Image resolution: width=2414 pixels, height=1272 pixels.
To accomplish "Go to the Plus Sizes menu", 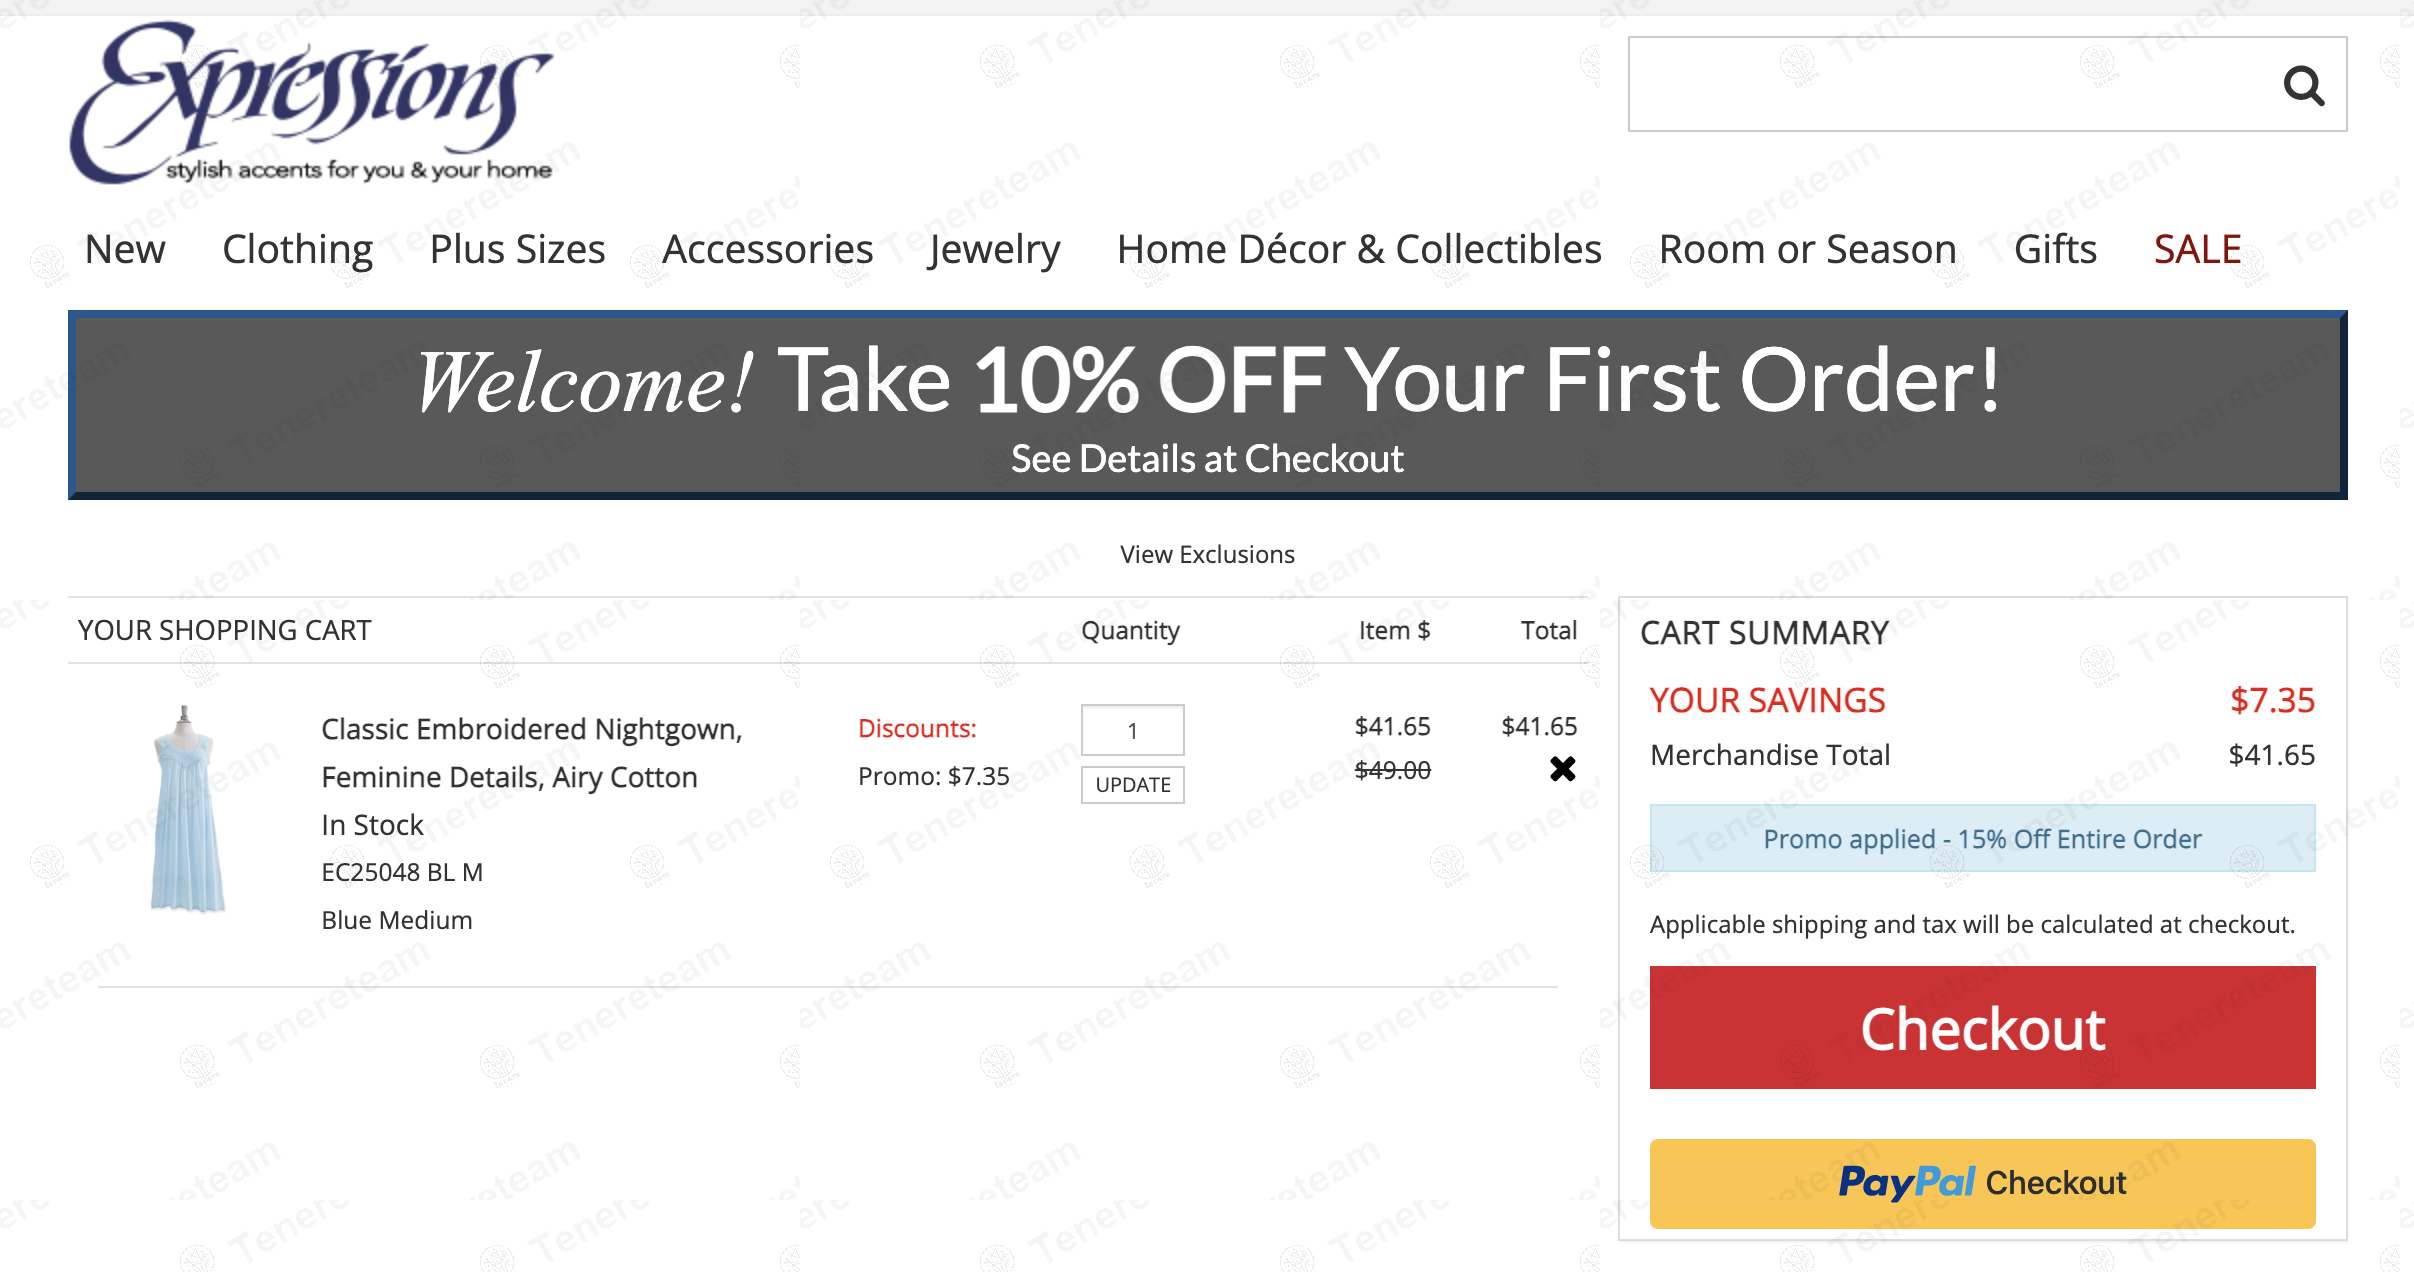I will (x=517, y=250).
